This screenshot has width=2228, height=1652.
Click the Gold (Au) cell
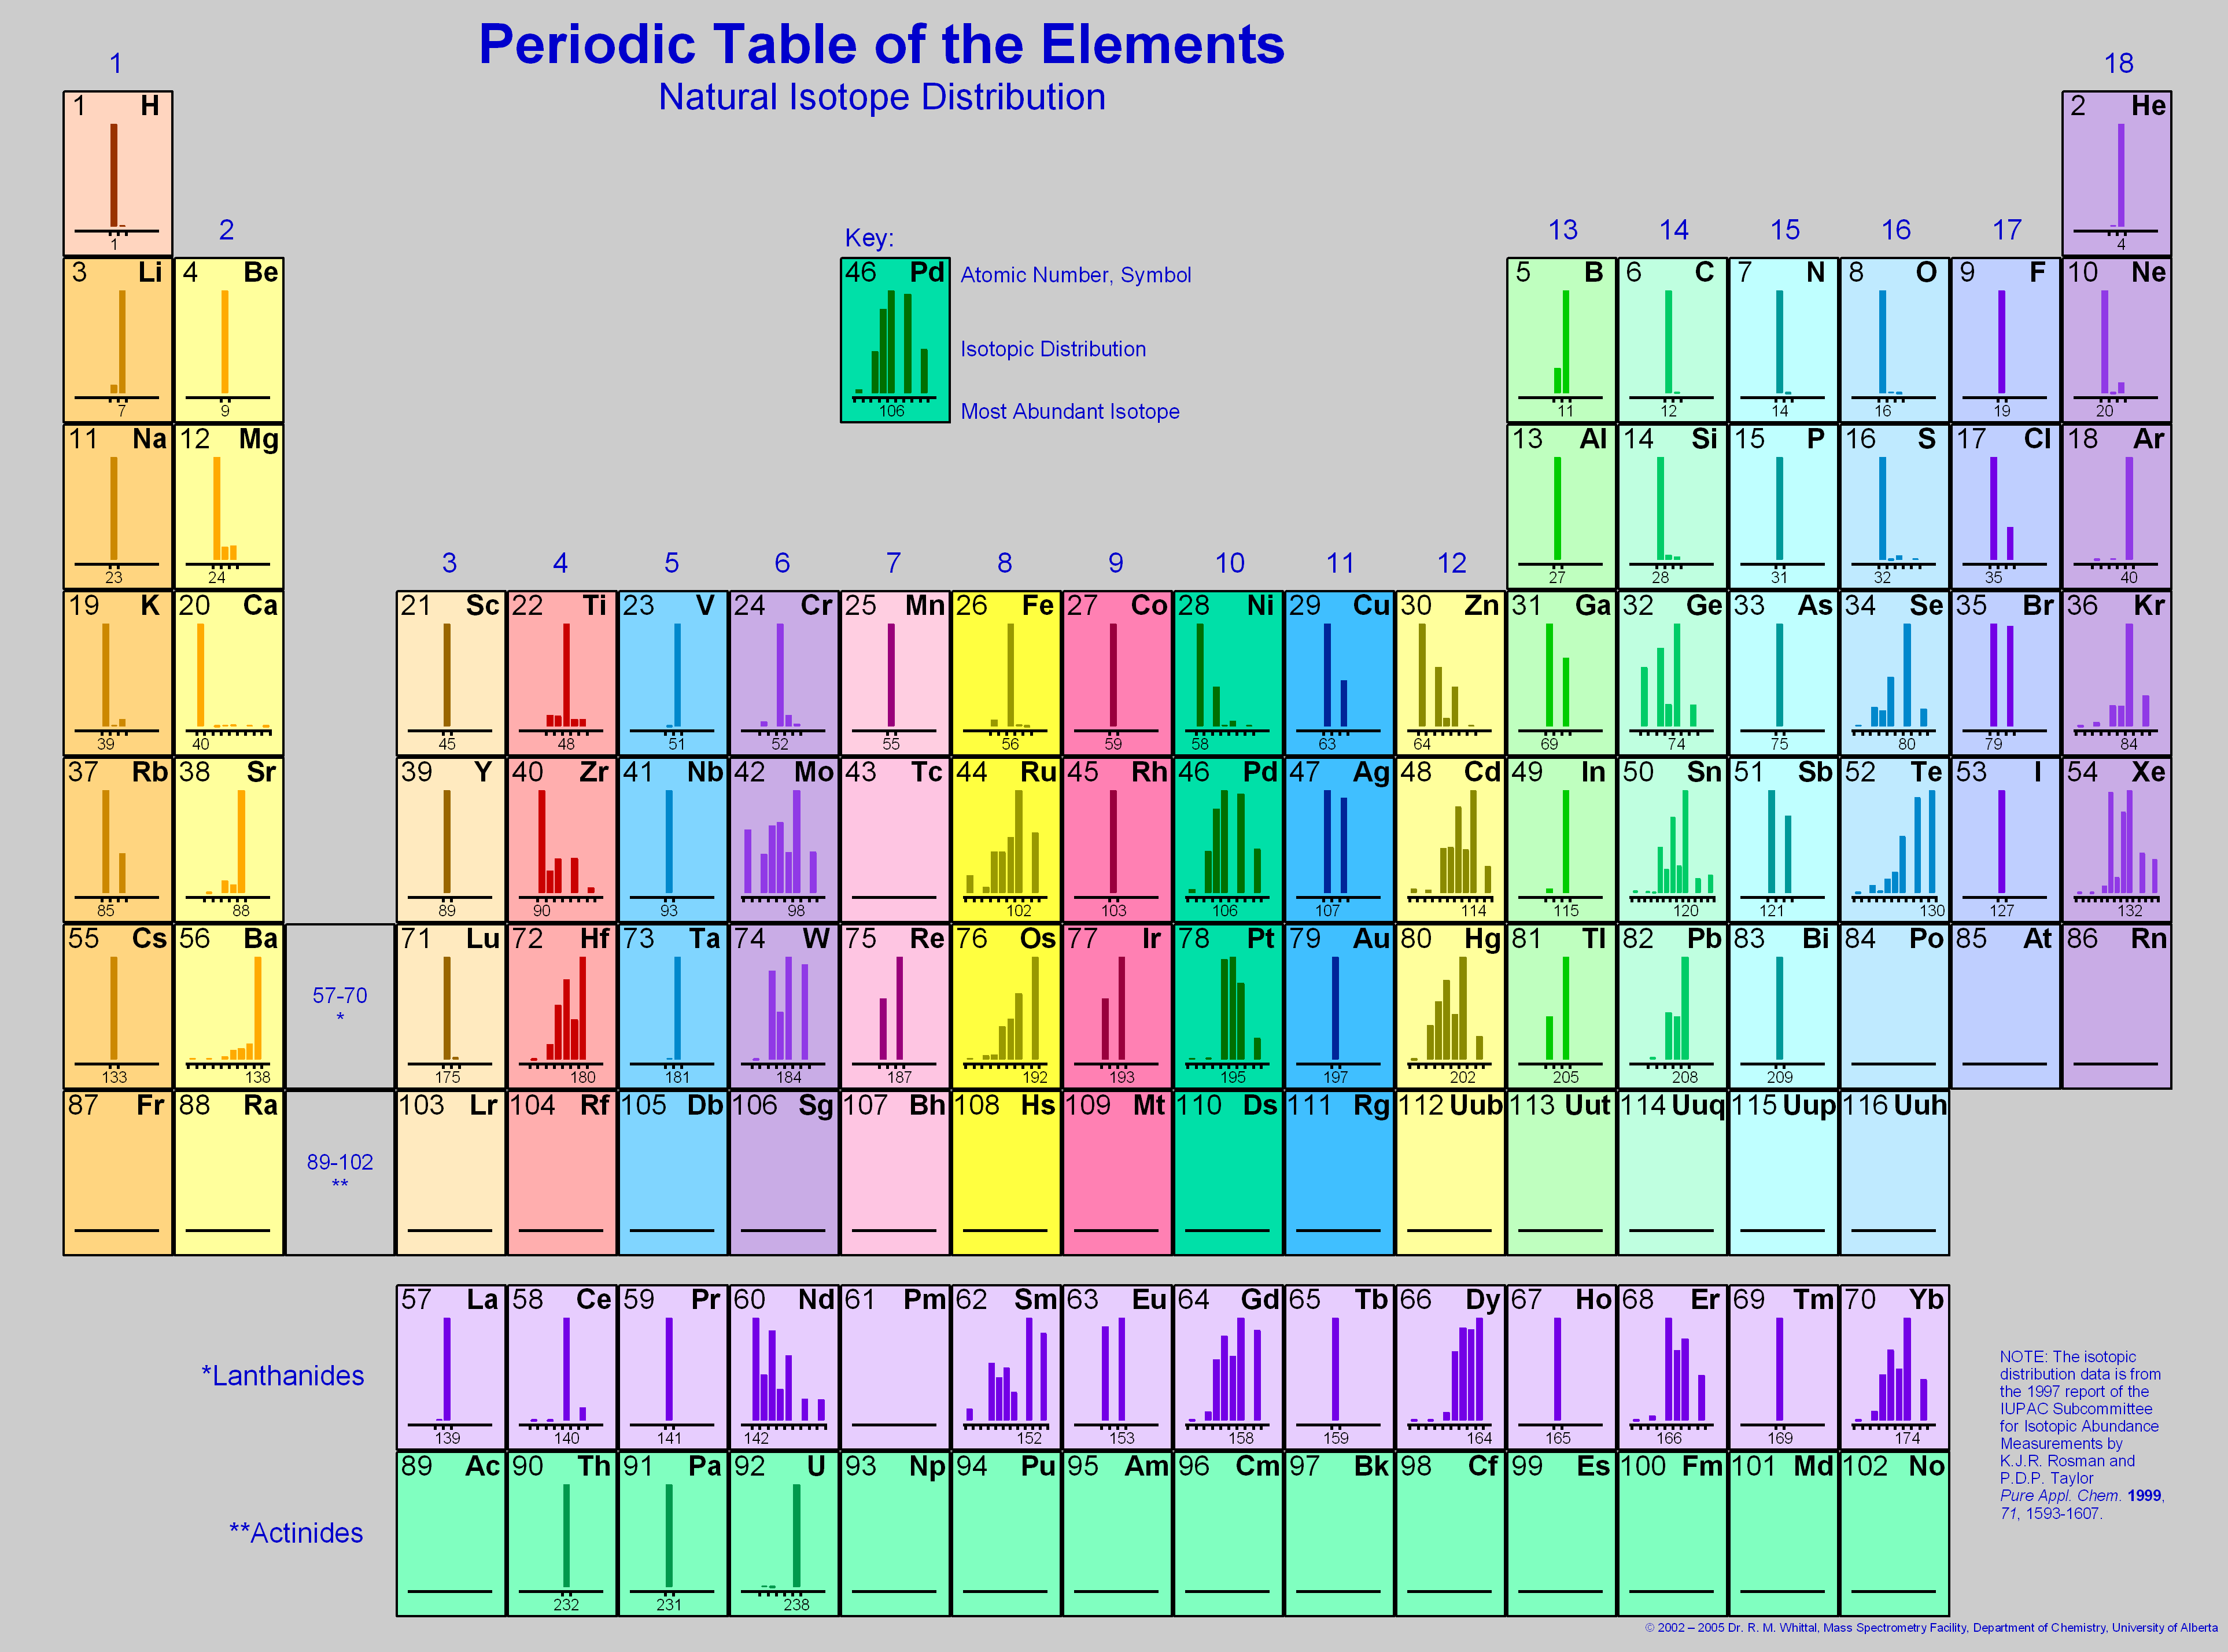point(1339,1006)
